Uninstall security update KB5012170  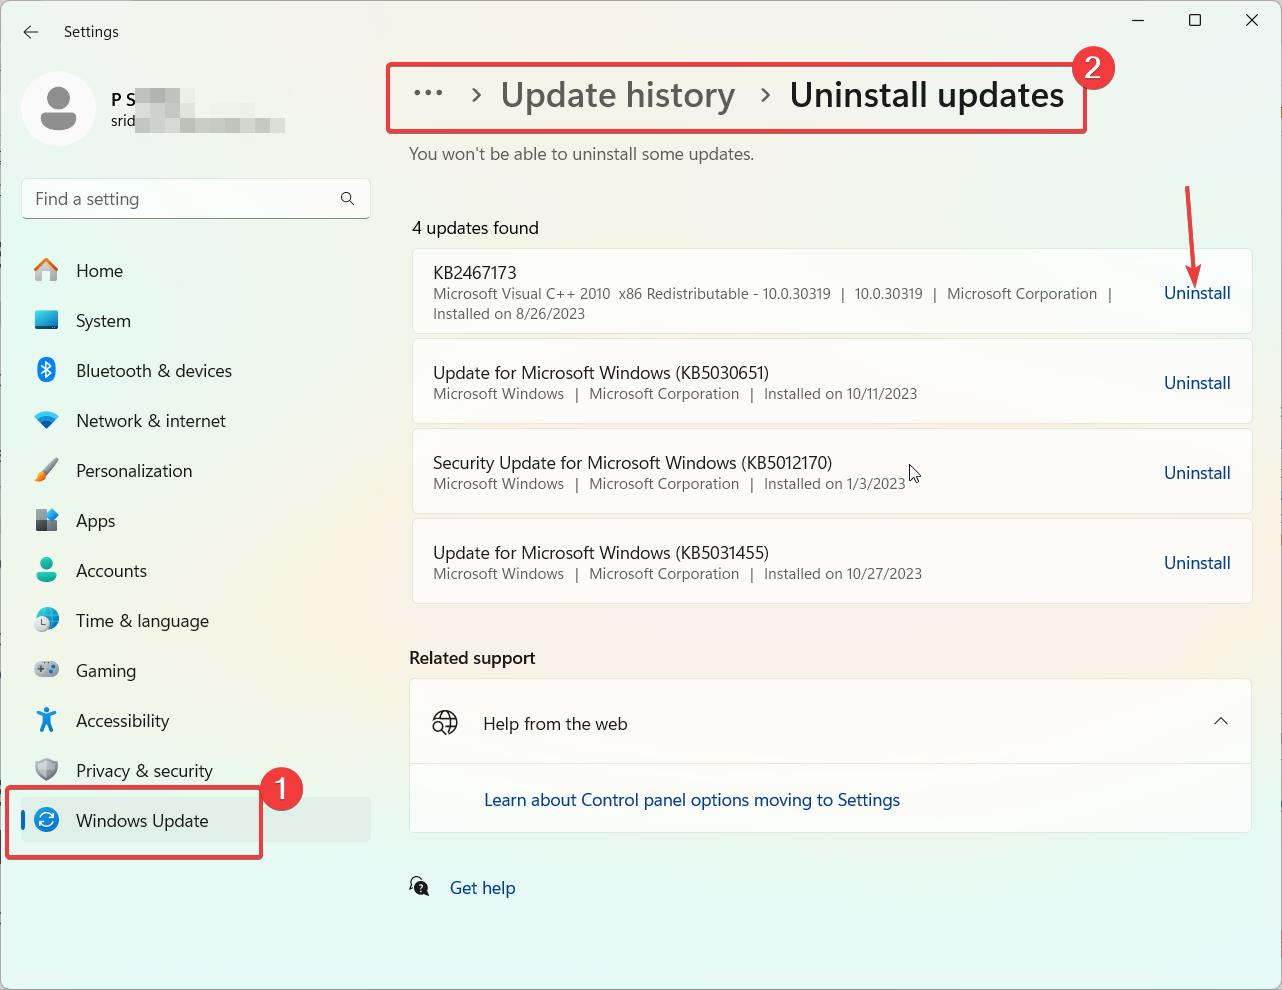(1197, 473)
